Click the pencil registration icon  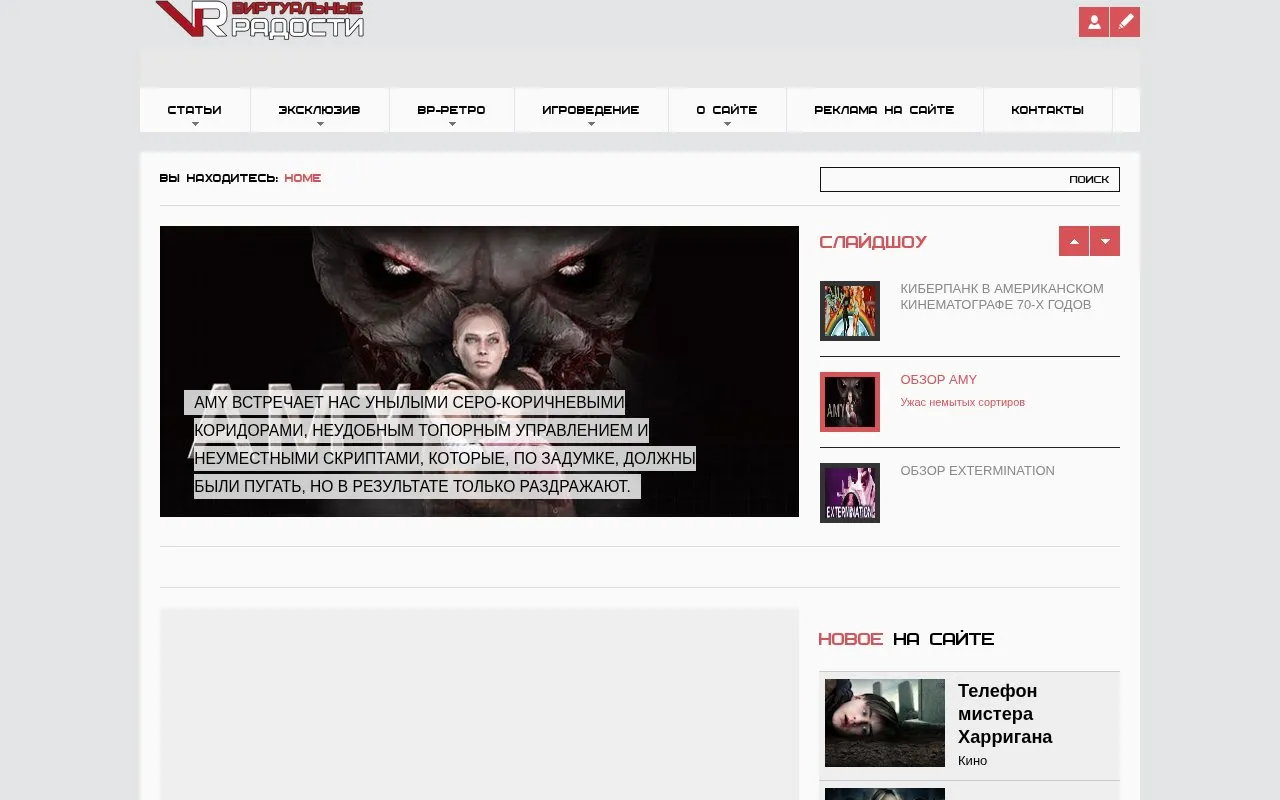(x=1125, y=22)
